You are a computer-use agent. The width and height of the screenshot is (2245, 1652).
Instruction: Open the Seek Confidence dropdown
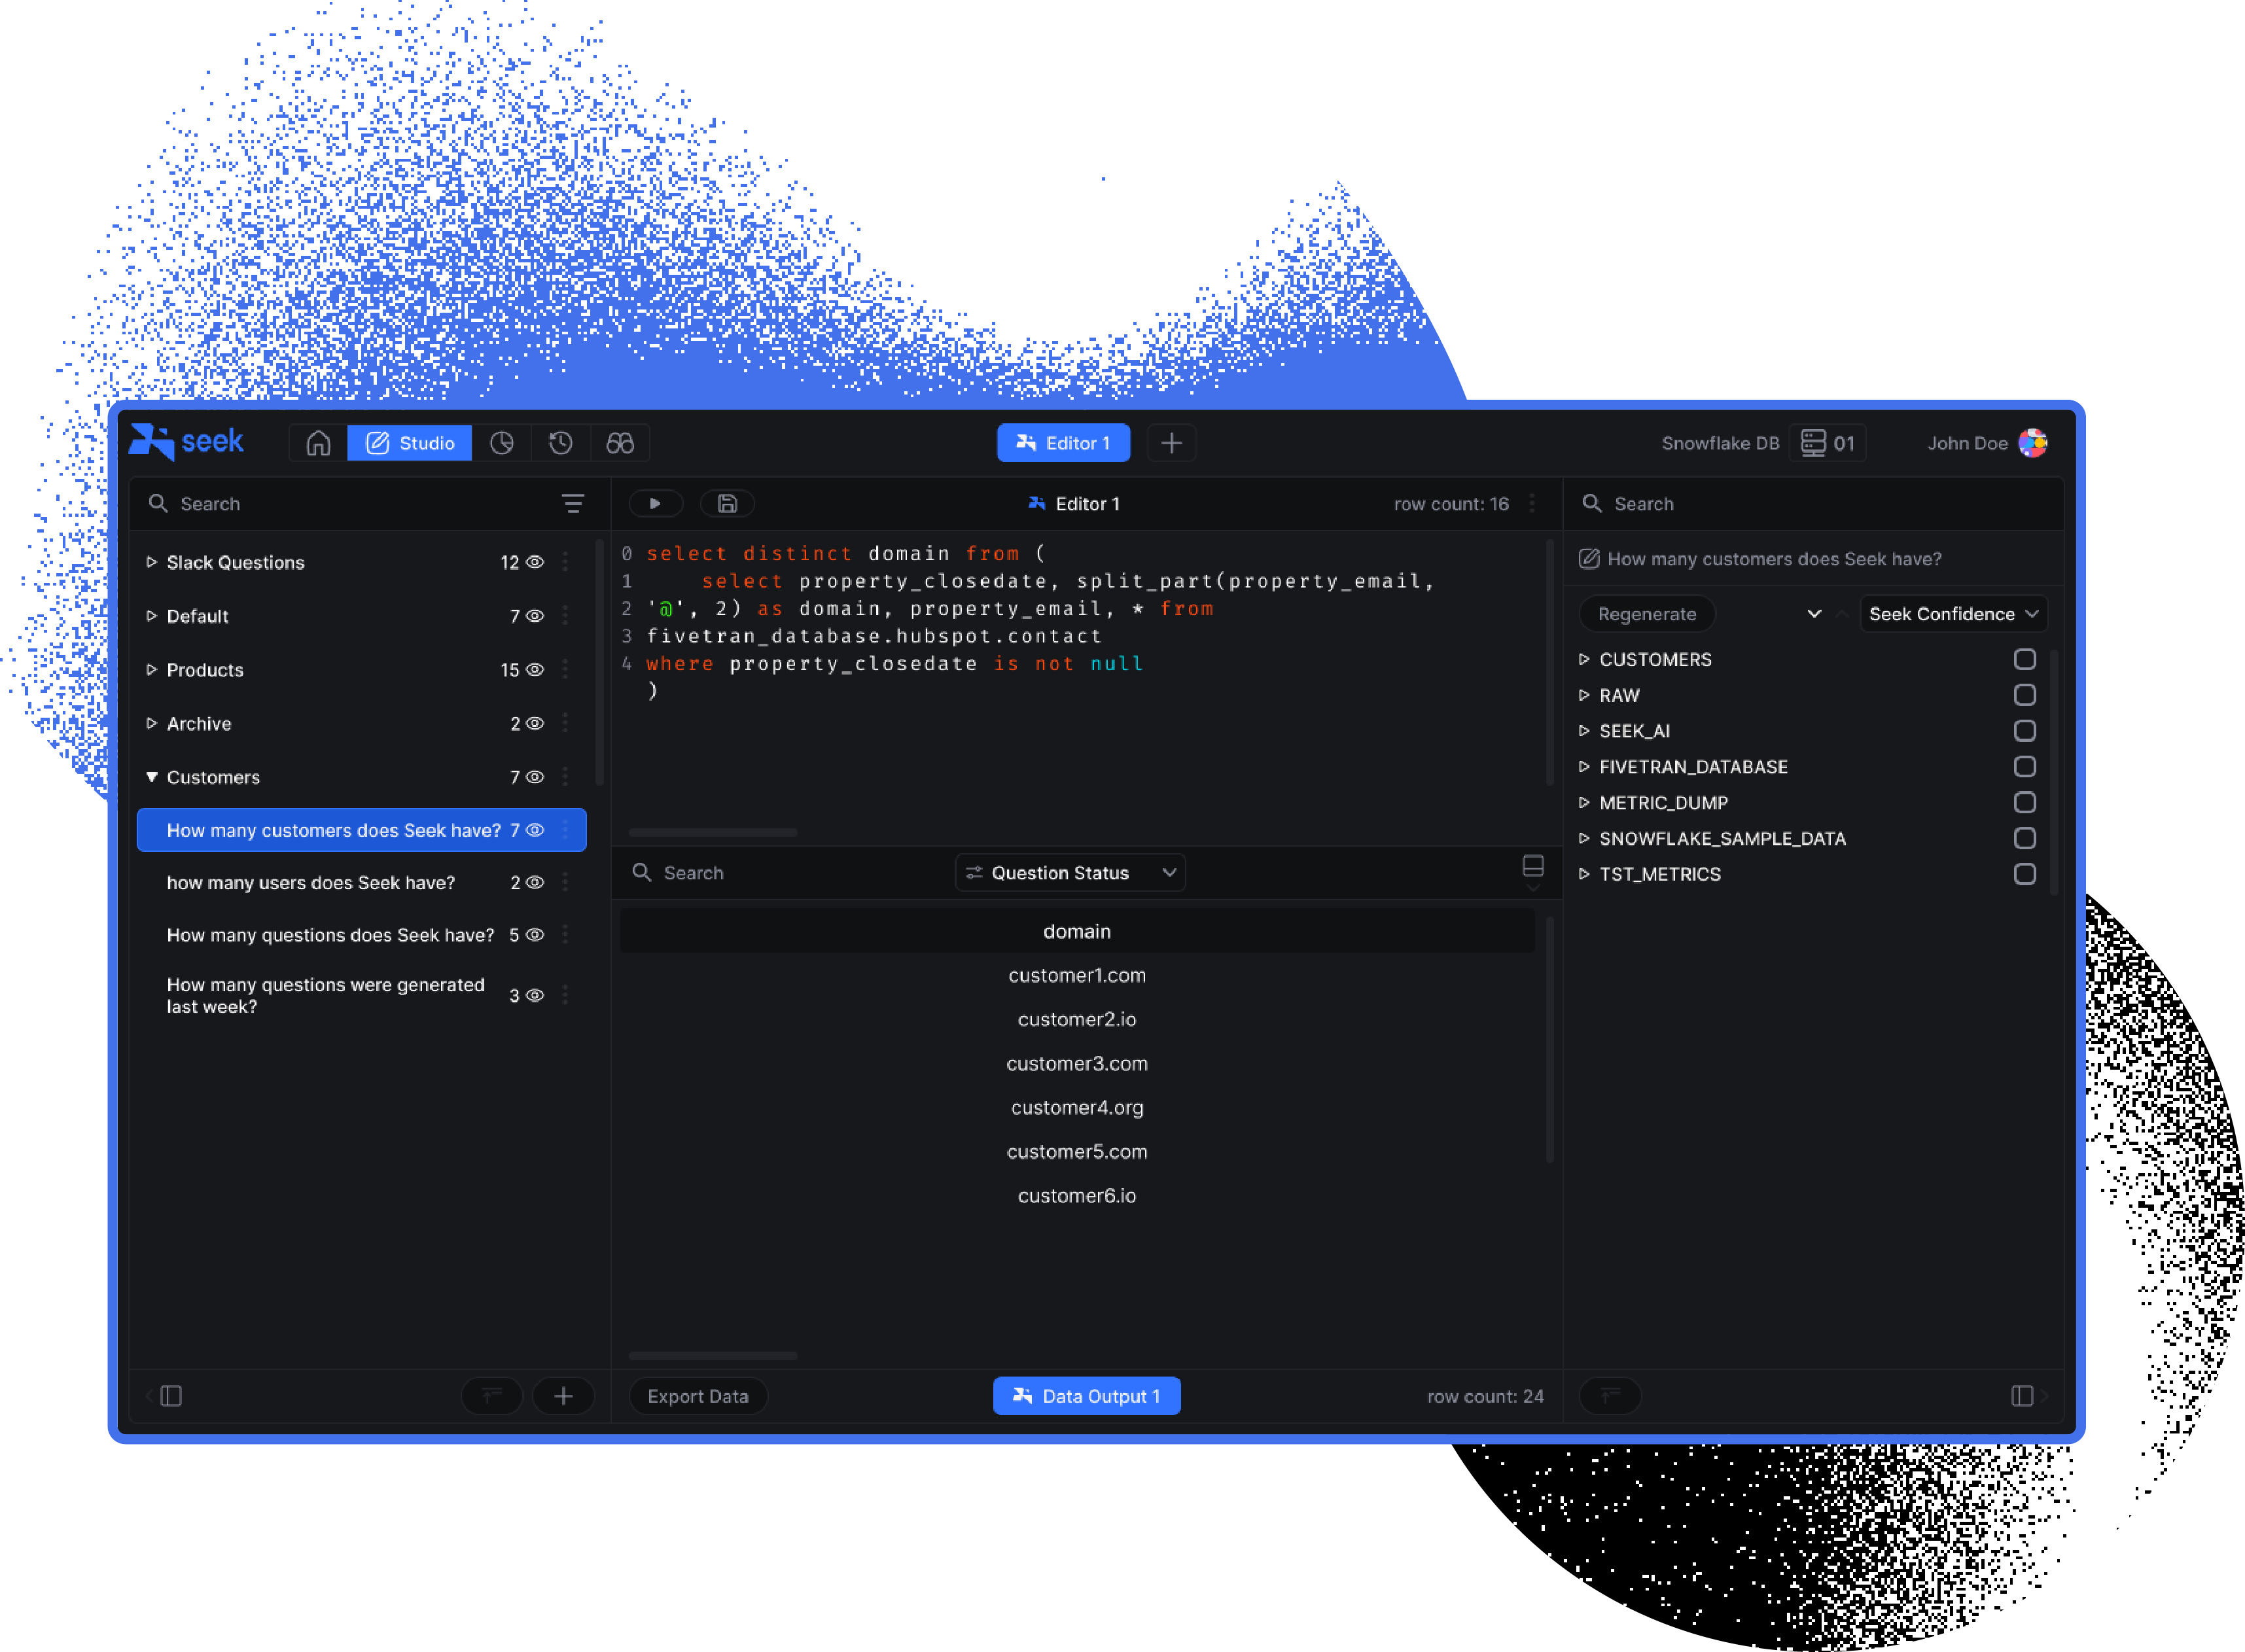1953,614
